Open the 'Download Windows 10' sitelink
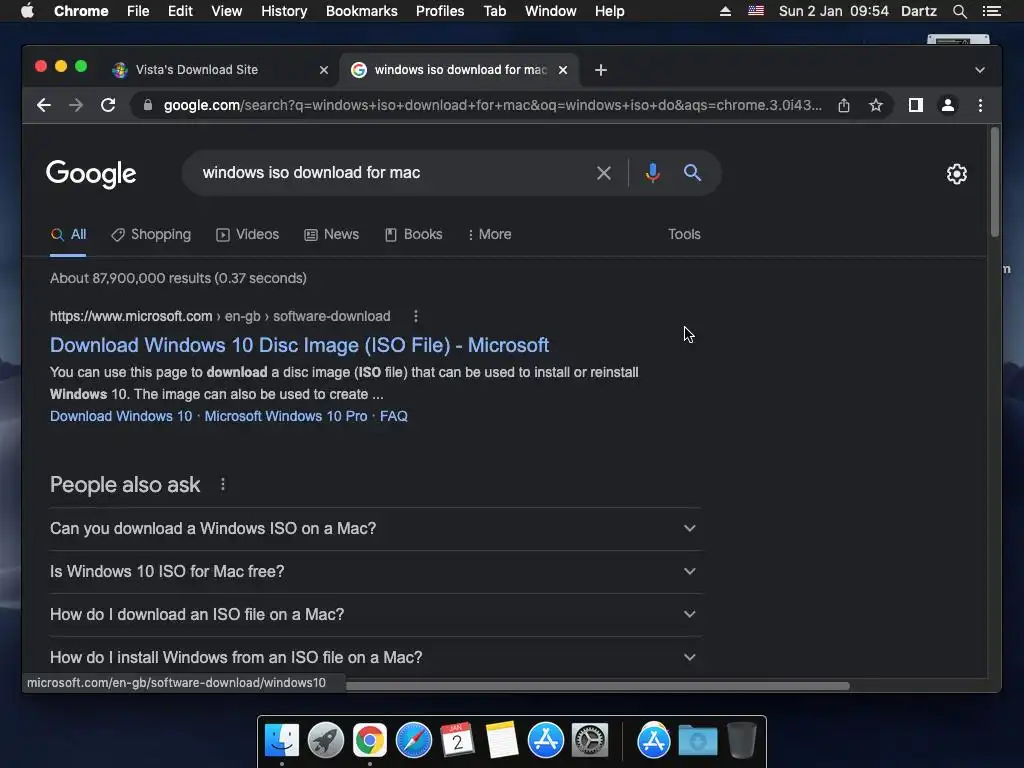 121,416
